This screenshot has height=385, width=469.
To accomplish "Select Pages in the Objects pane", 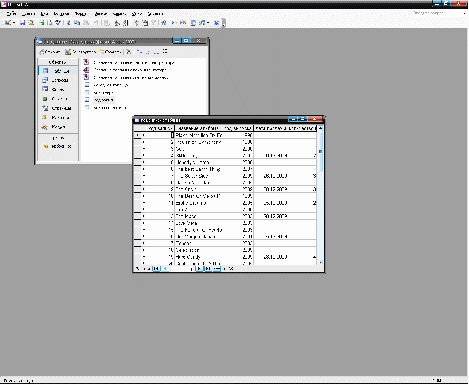I will click(58, 108).
